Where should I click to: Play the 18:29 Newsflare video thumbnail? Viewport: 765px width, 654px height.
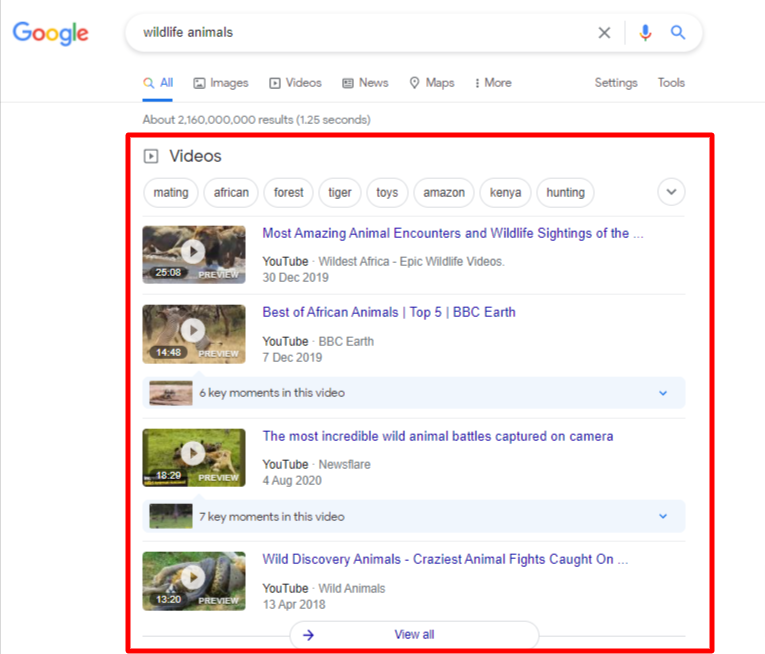pyautogui.click(x=194, y=457)
